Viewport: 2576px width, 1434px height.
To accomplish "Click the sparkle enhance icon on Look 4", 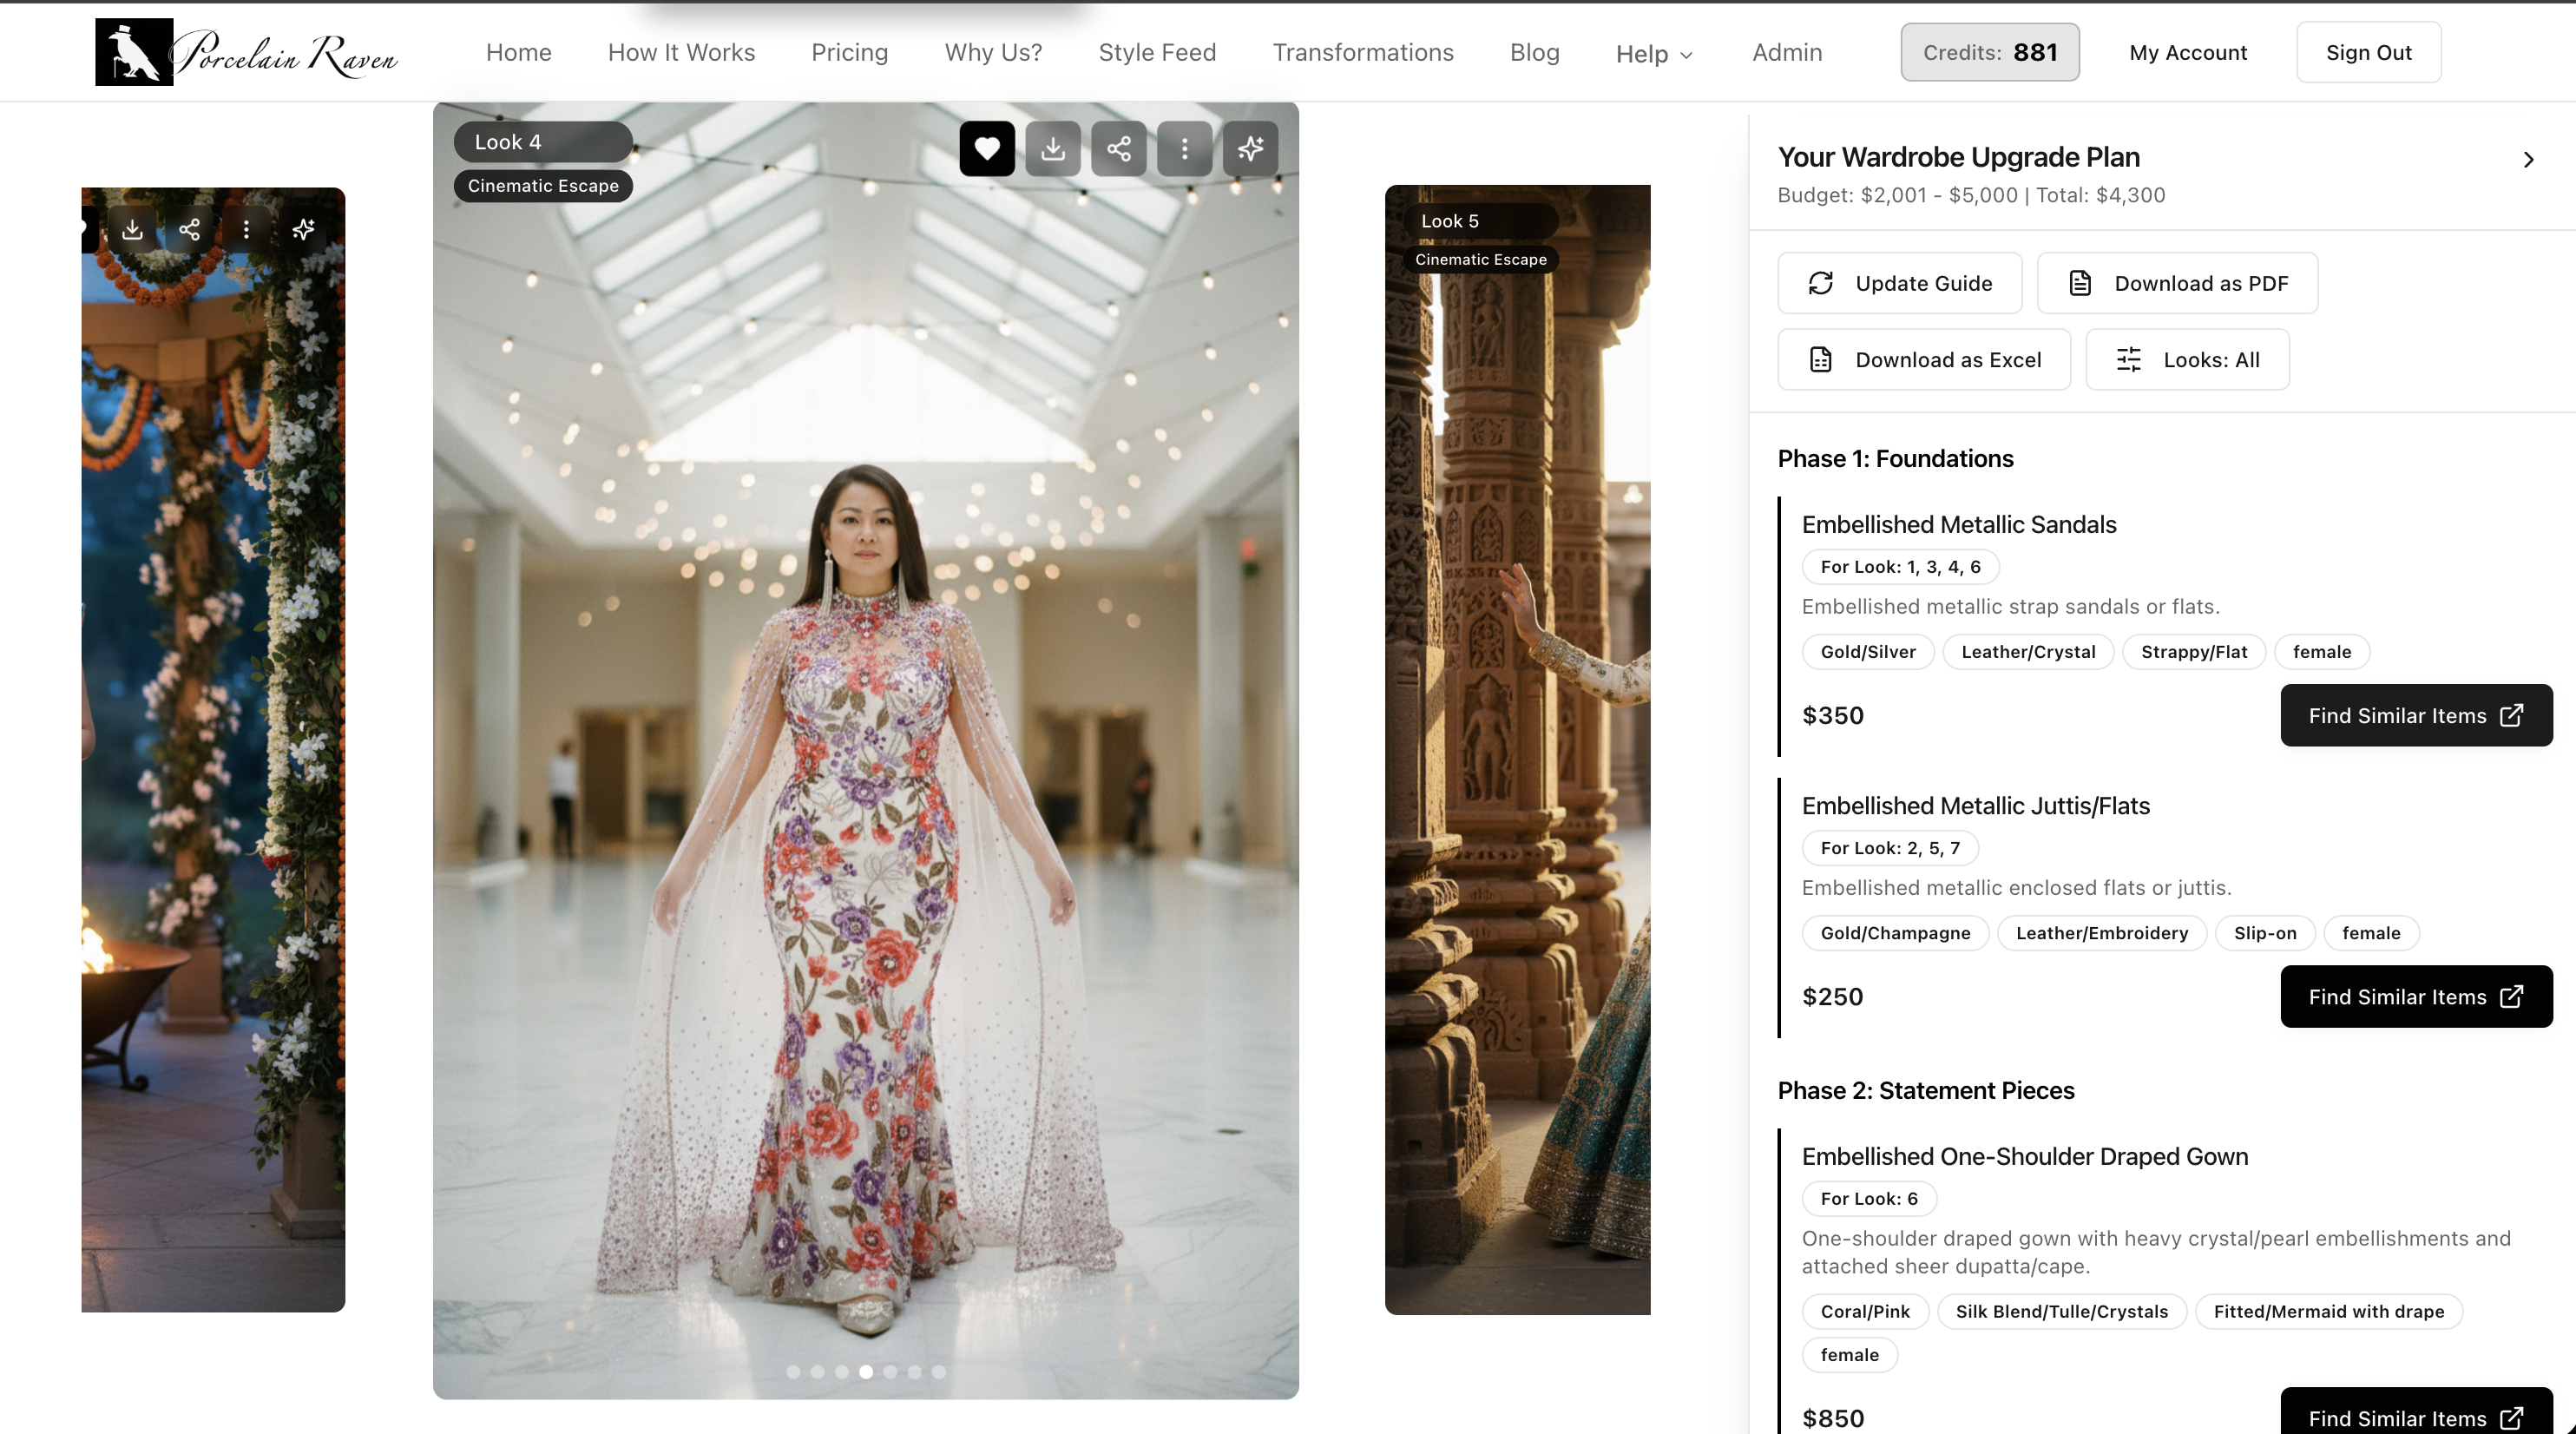I will pos(1251,149).
